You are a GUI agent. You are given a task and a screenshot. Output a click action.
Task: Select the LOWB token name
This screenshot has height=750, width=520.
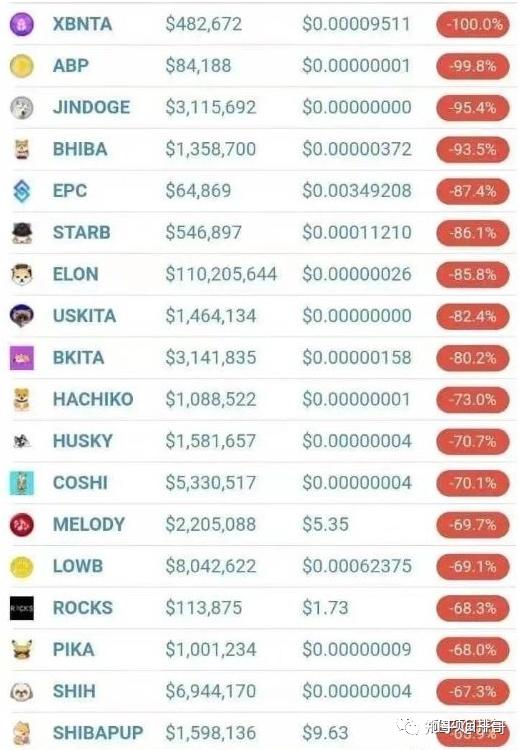78,566
